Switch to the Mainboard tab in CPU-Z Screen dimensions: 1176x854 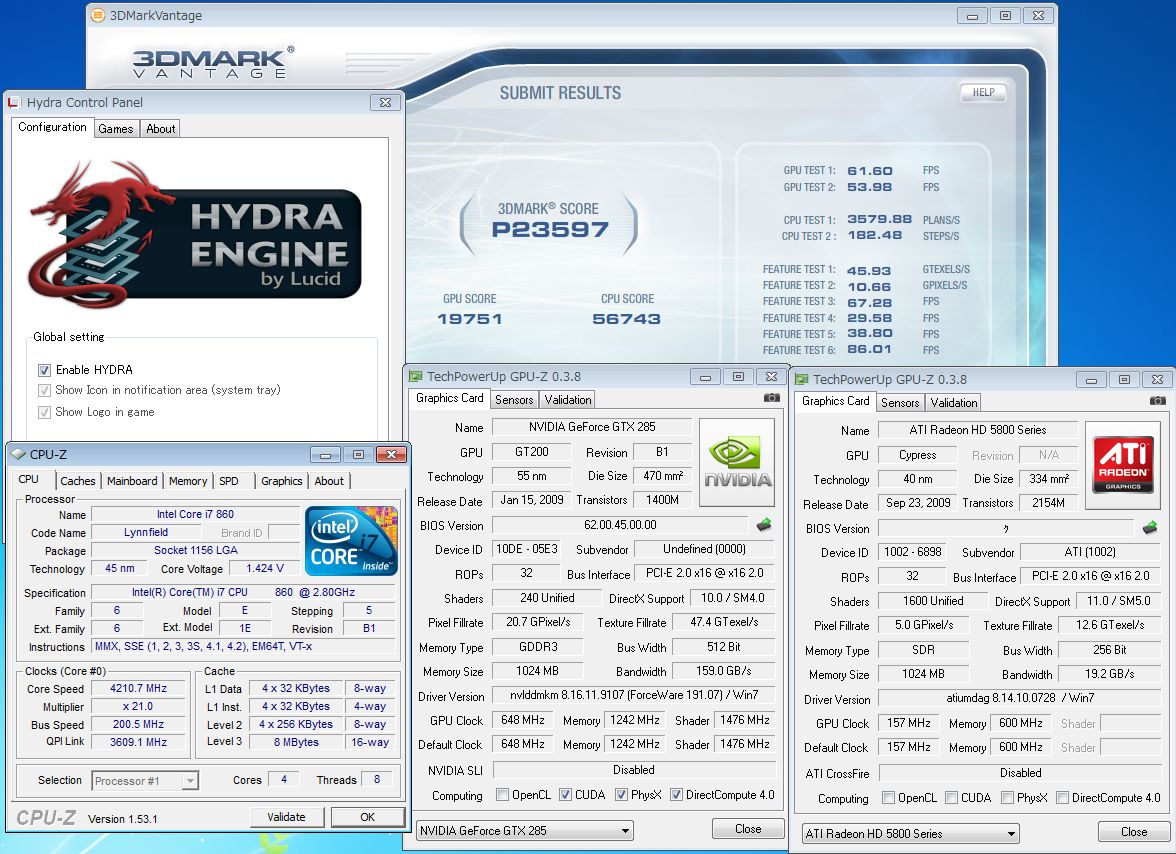[x=132, y=481]
